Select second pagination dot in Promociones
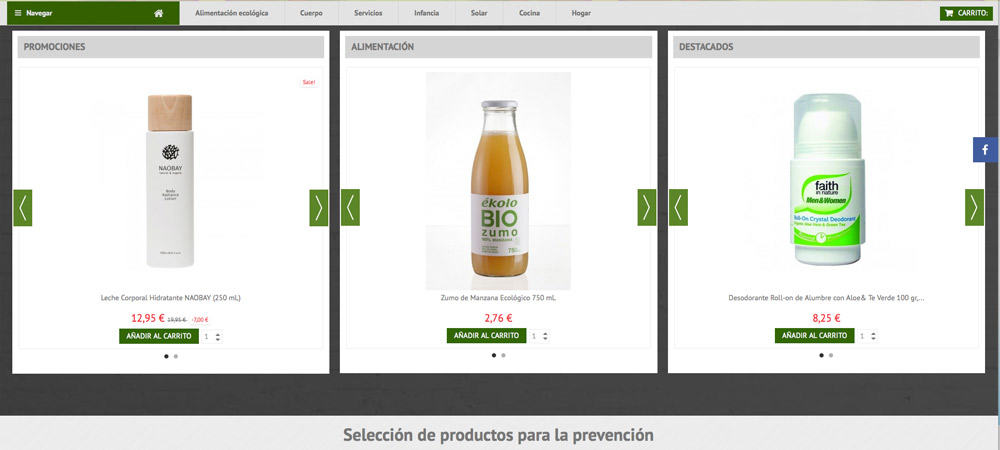 176,356
